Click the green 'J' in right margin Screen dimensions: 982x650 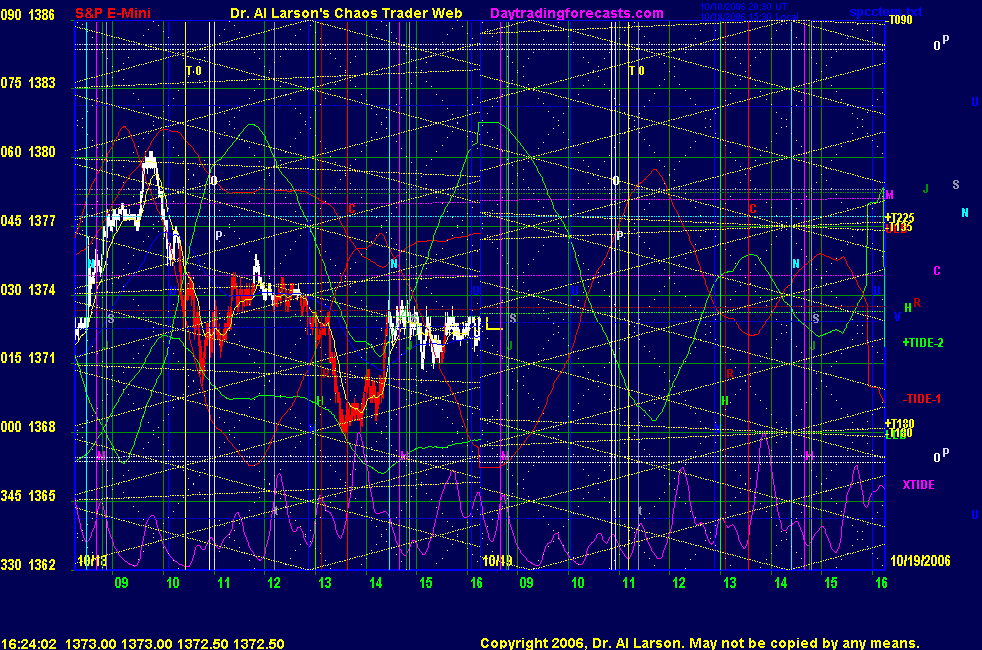click(926, 188)
